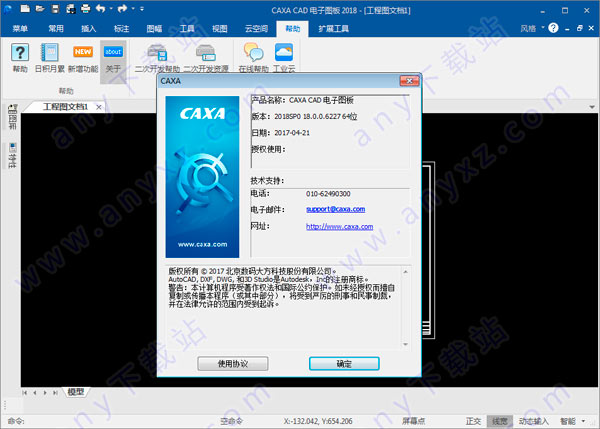The width and height of the screenshot is (600, 429).
Task: Open the 新增功能 NEW icon
Action: (83, 58)
